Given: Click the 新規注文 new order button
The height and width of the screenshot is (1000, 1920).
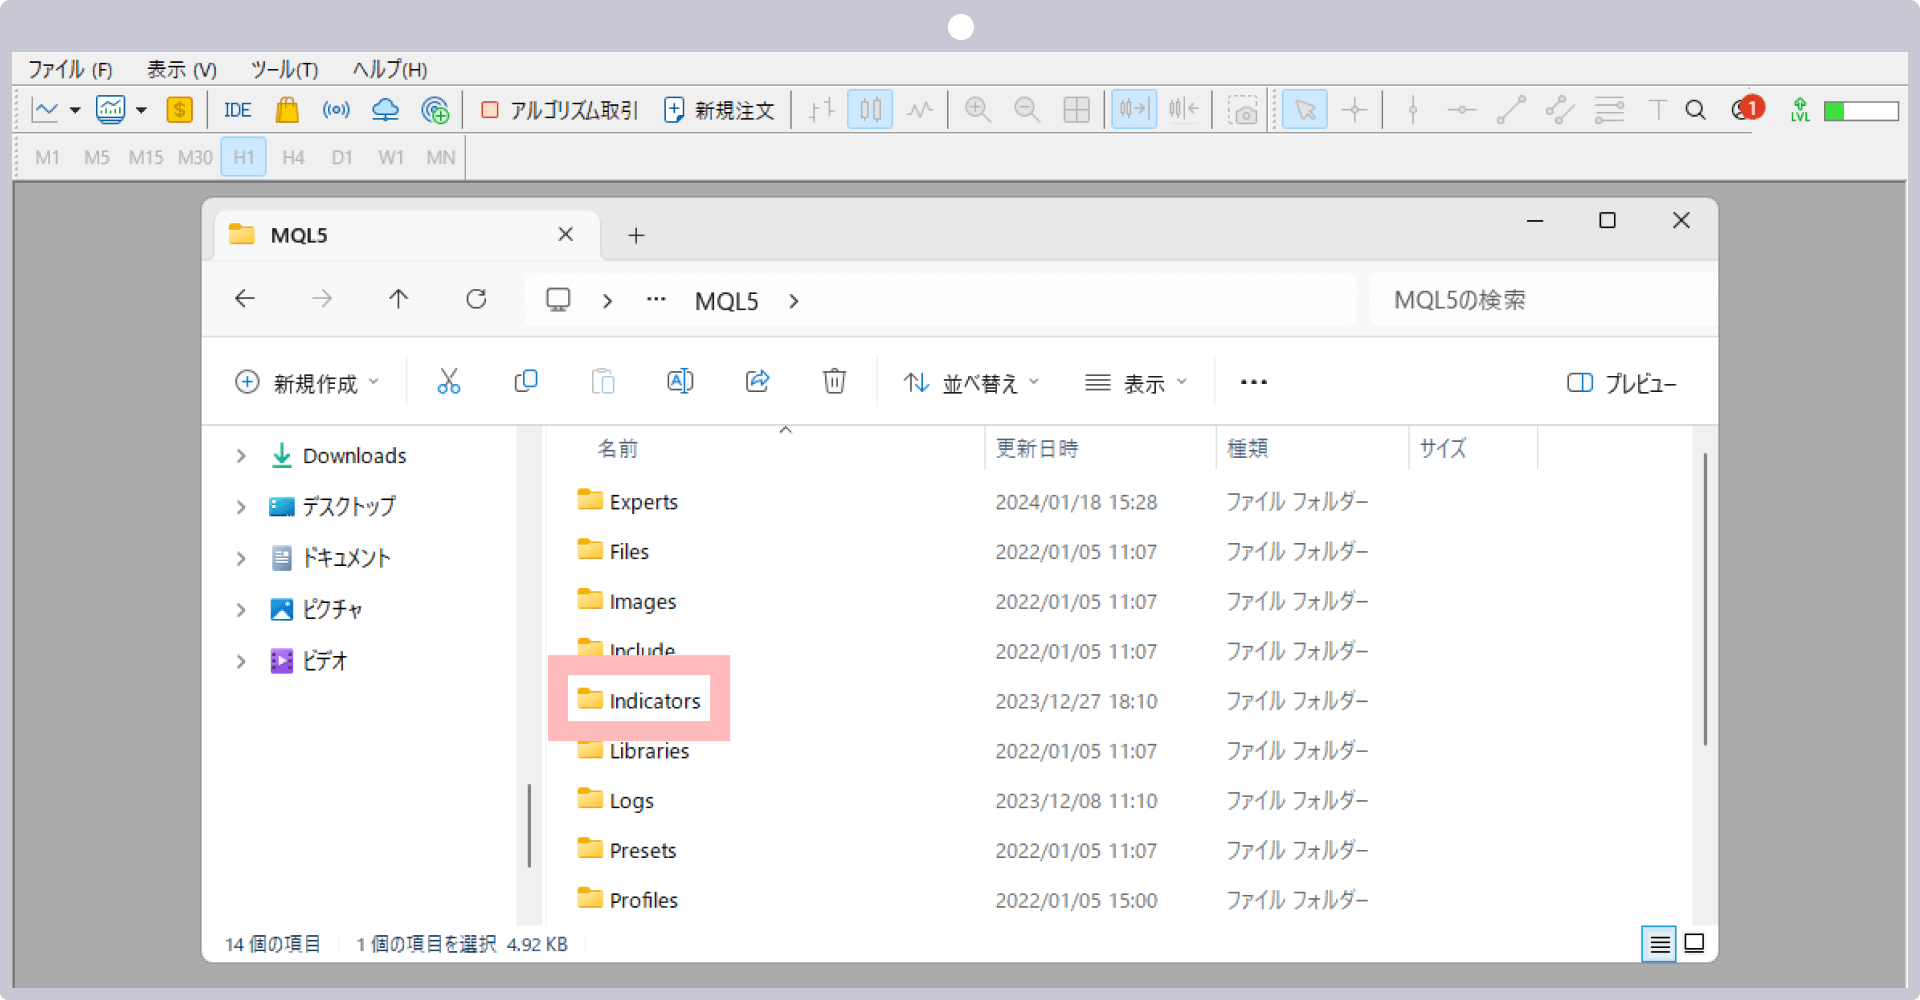Looking at the screenshot, I should [x=719, y=110].
